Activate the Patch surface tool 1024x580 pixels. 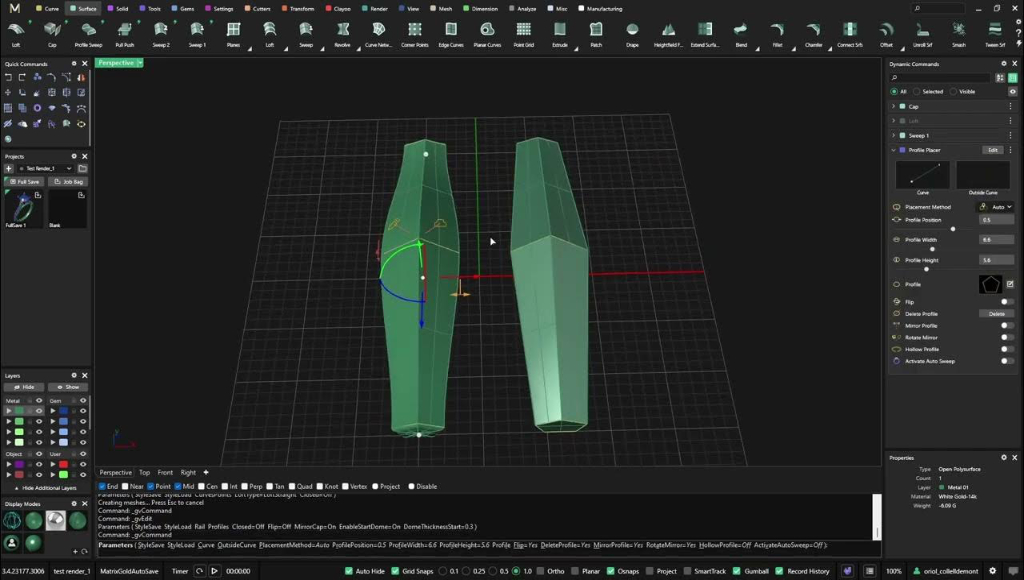pyautogui.click(x=596, y=34)
